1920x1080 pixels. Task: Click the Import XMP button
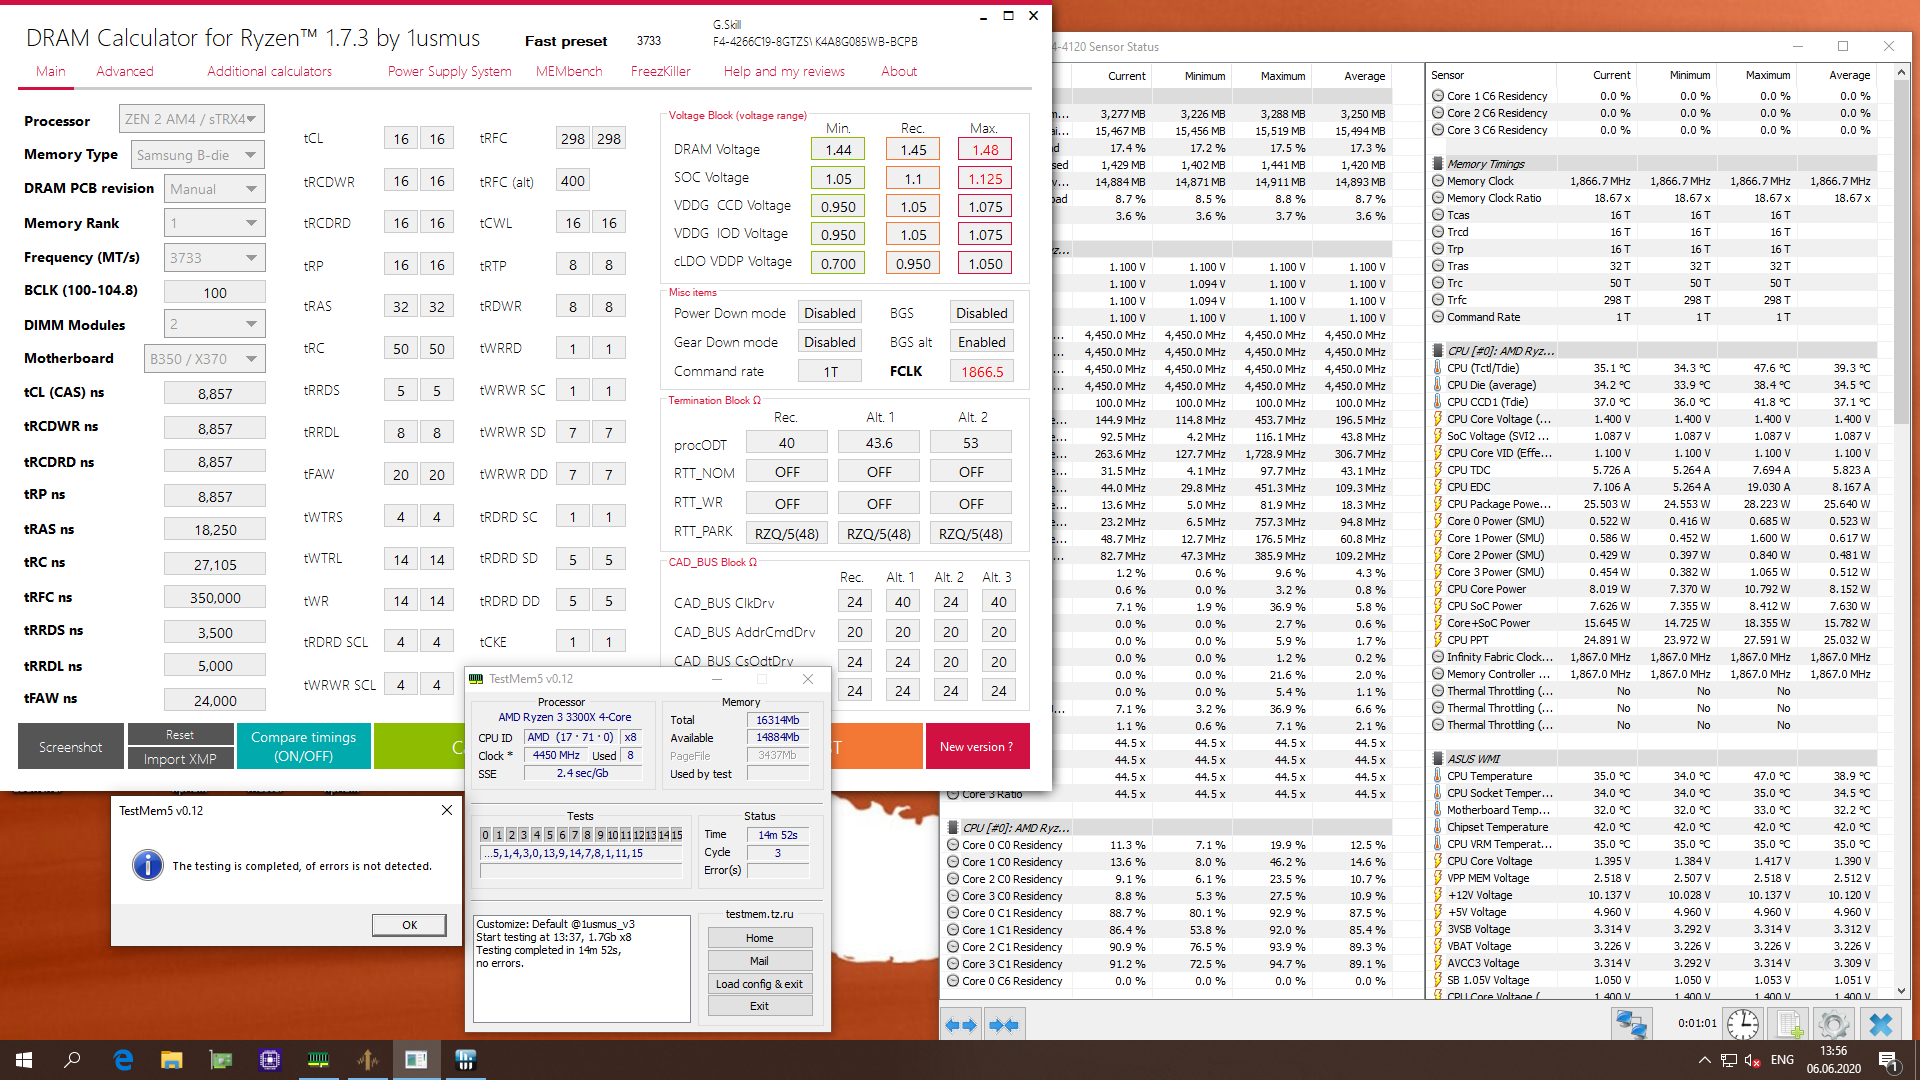pyautogui.click(x=180, y=759)
